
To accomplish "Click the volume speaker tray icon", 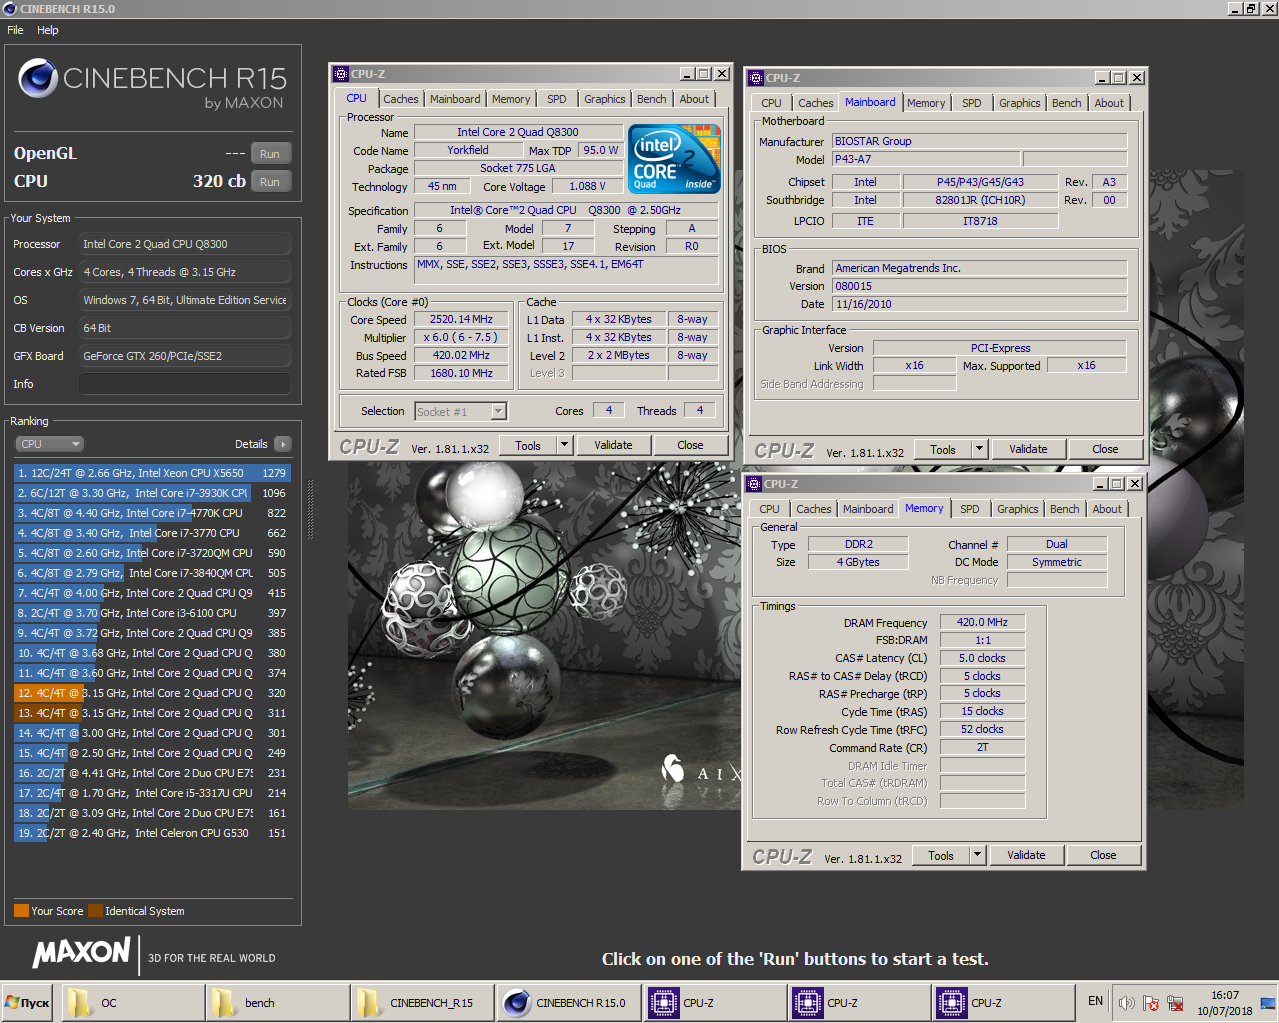I will [1127, 1003].
